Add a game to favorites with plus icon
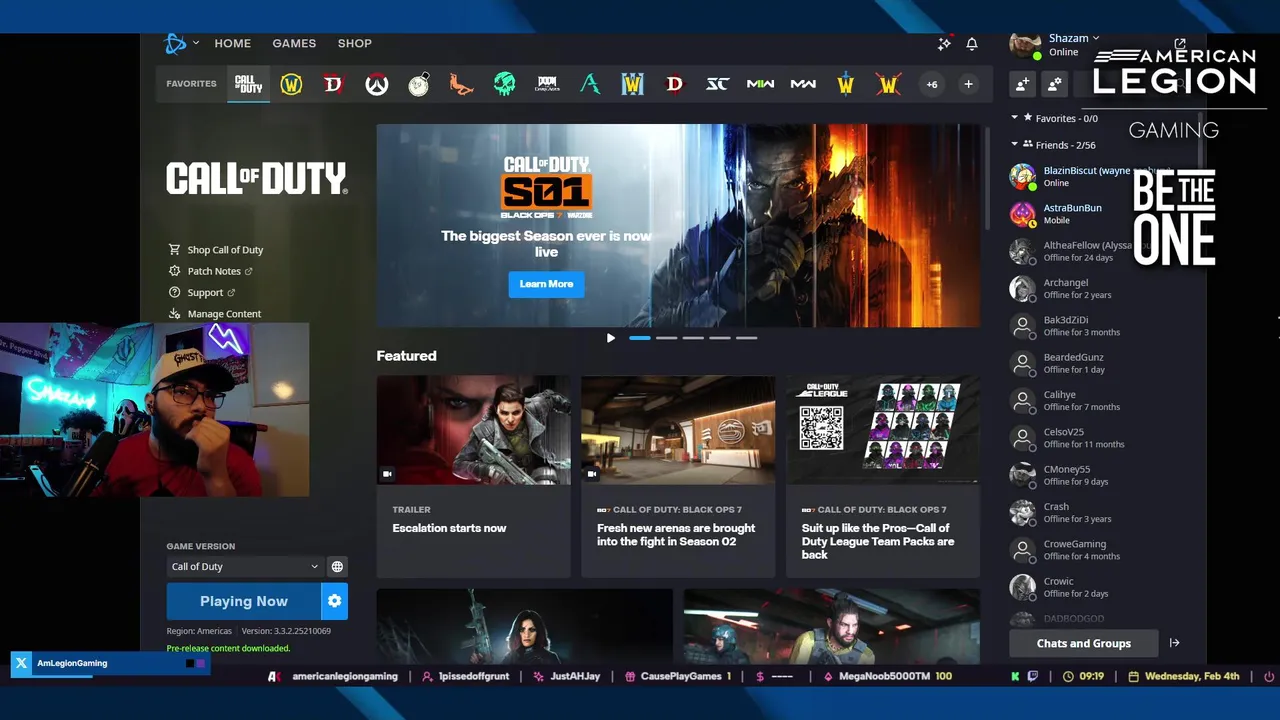 coord(968,84)
